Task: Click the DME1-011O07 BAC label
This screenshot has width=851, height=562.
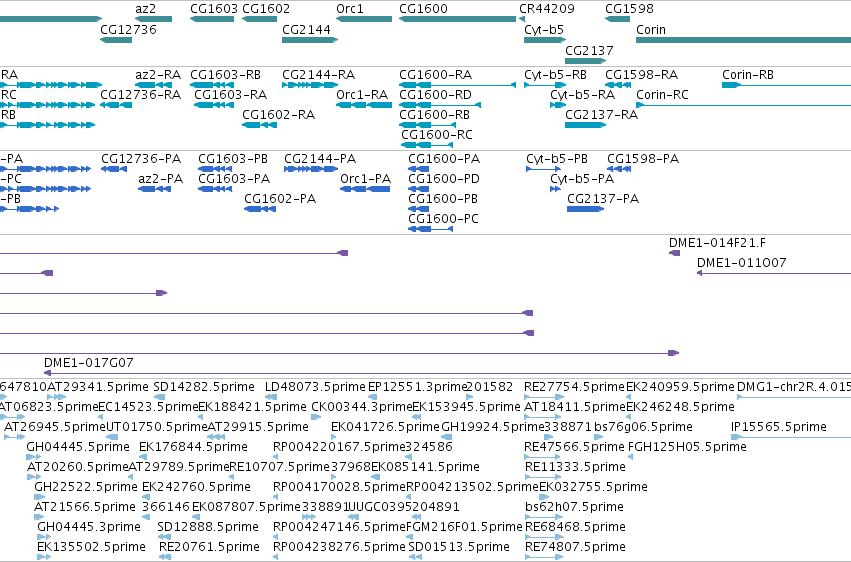Action: tap(741, 263)
